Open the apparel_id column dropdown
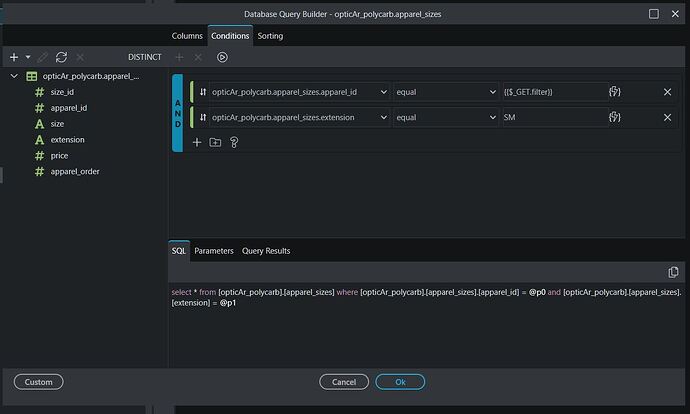This screenshot has height=414, width=690. tap(299, 92)
